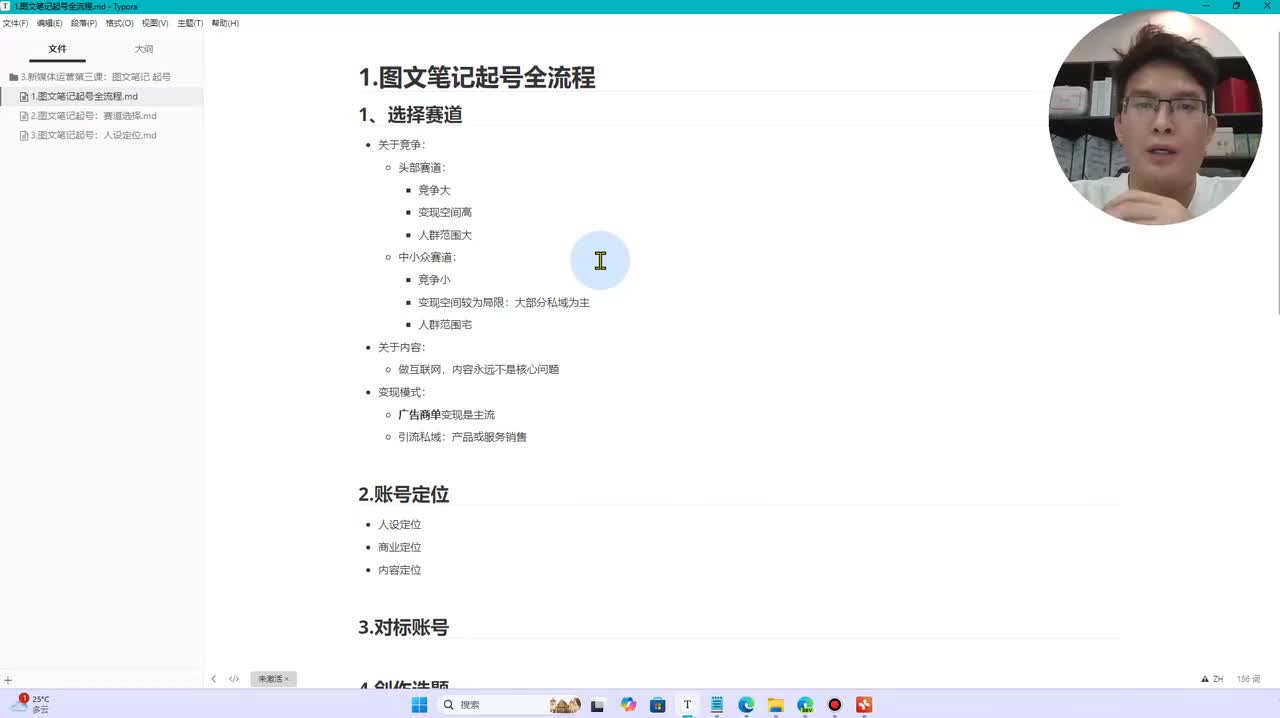
Task: Open Copilot from the taskbar
Action: pos(628,705)
